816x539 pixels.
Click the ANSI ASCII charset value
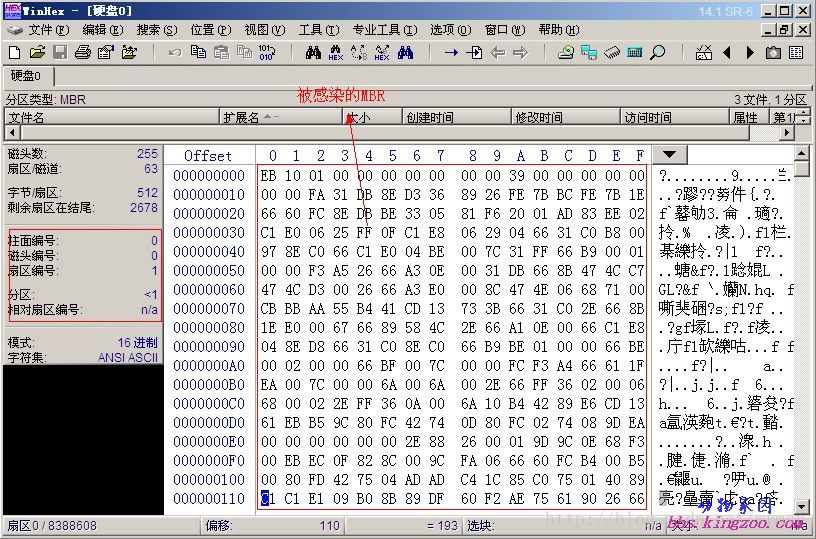tap(128, 357)
